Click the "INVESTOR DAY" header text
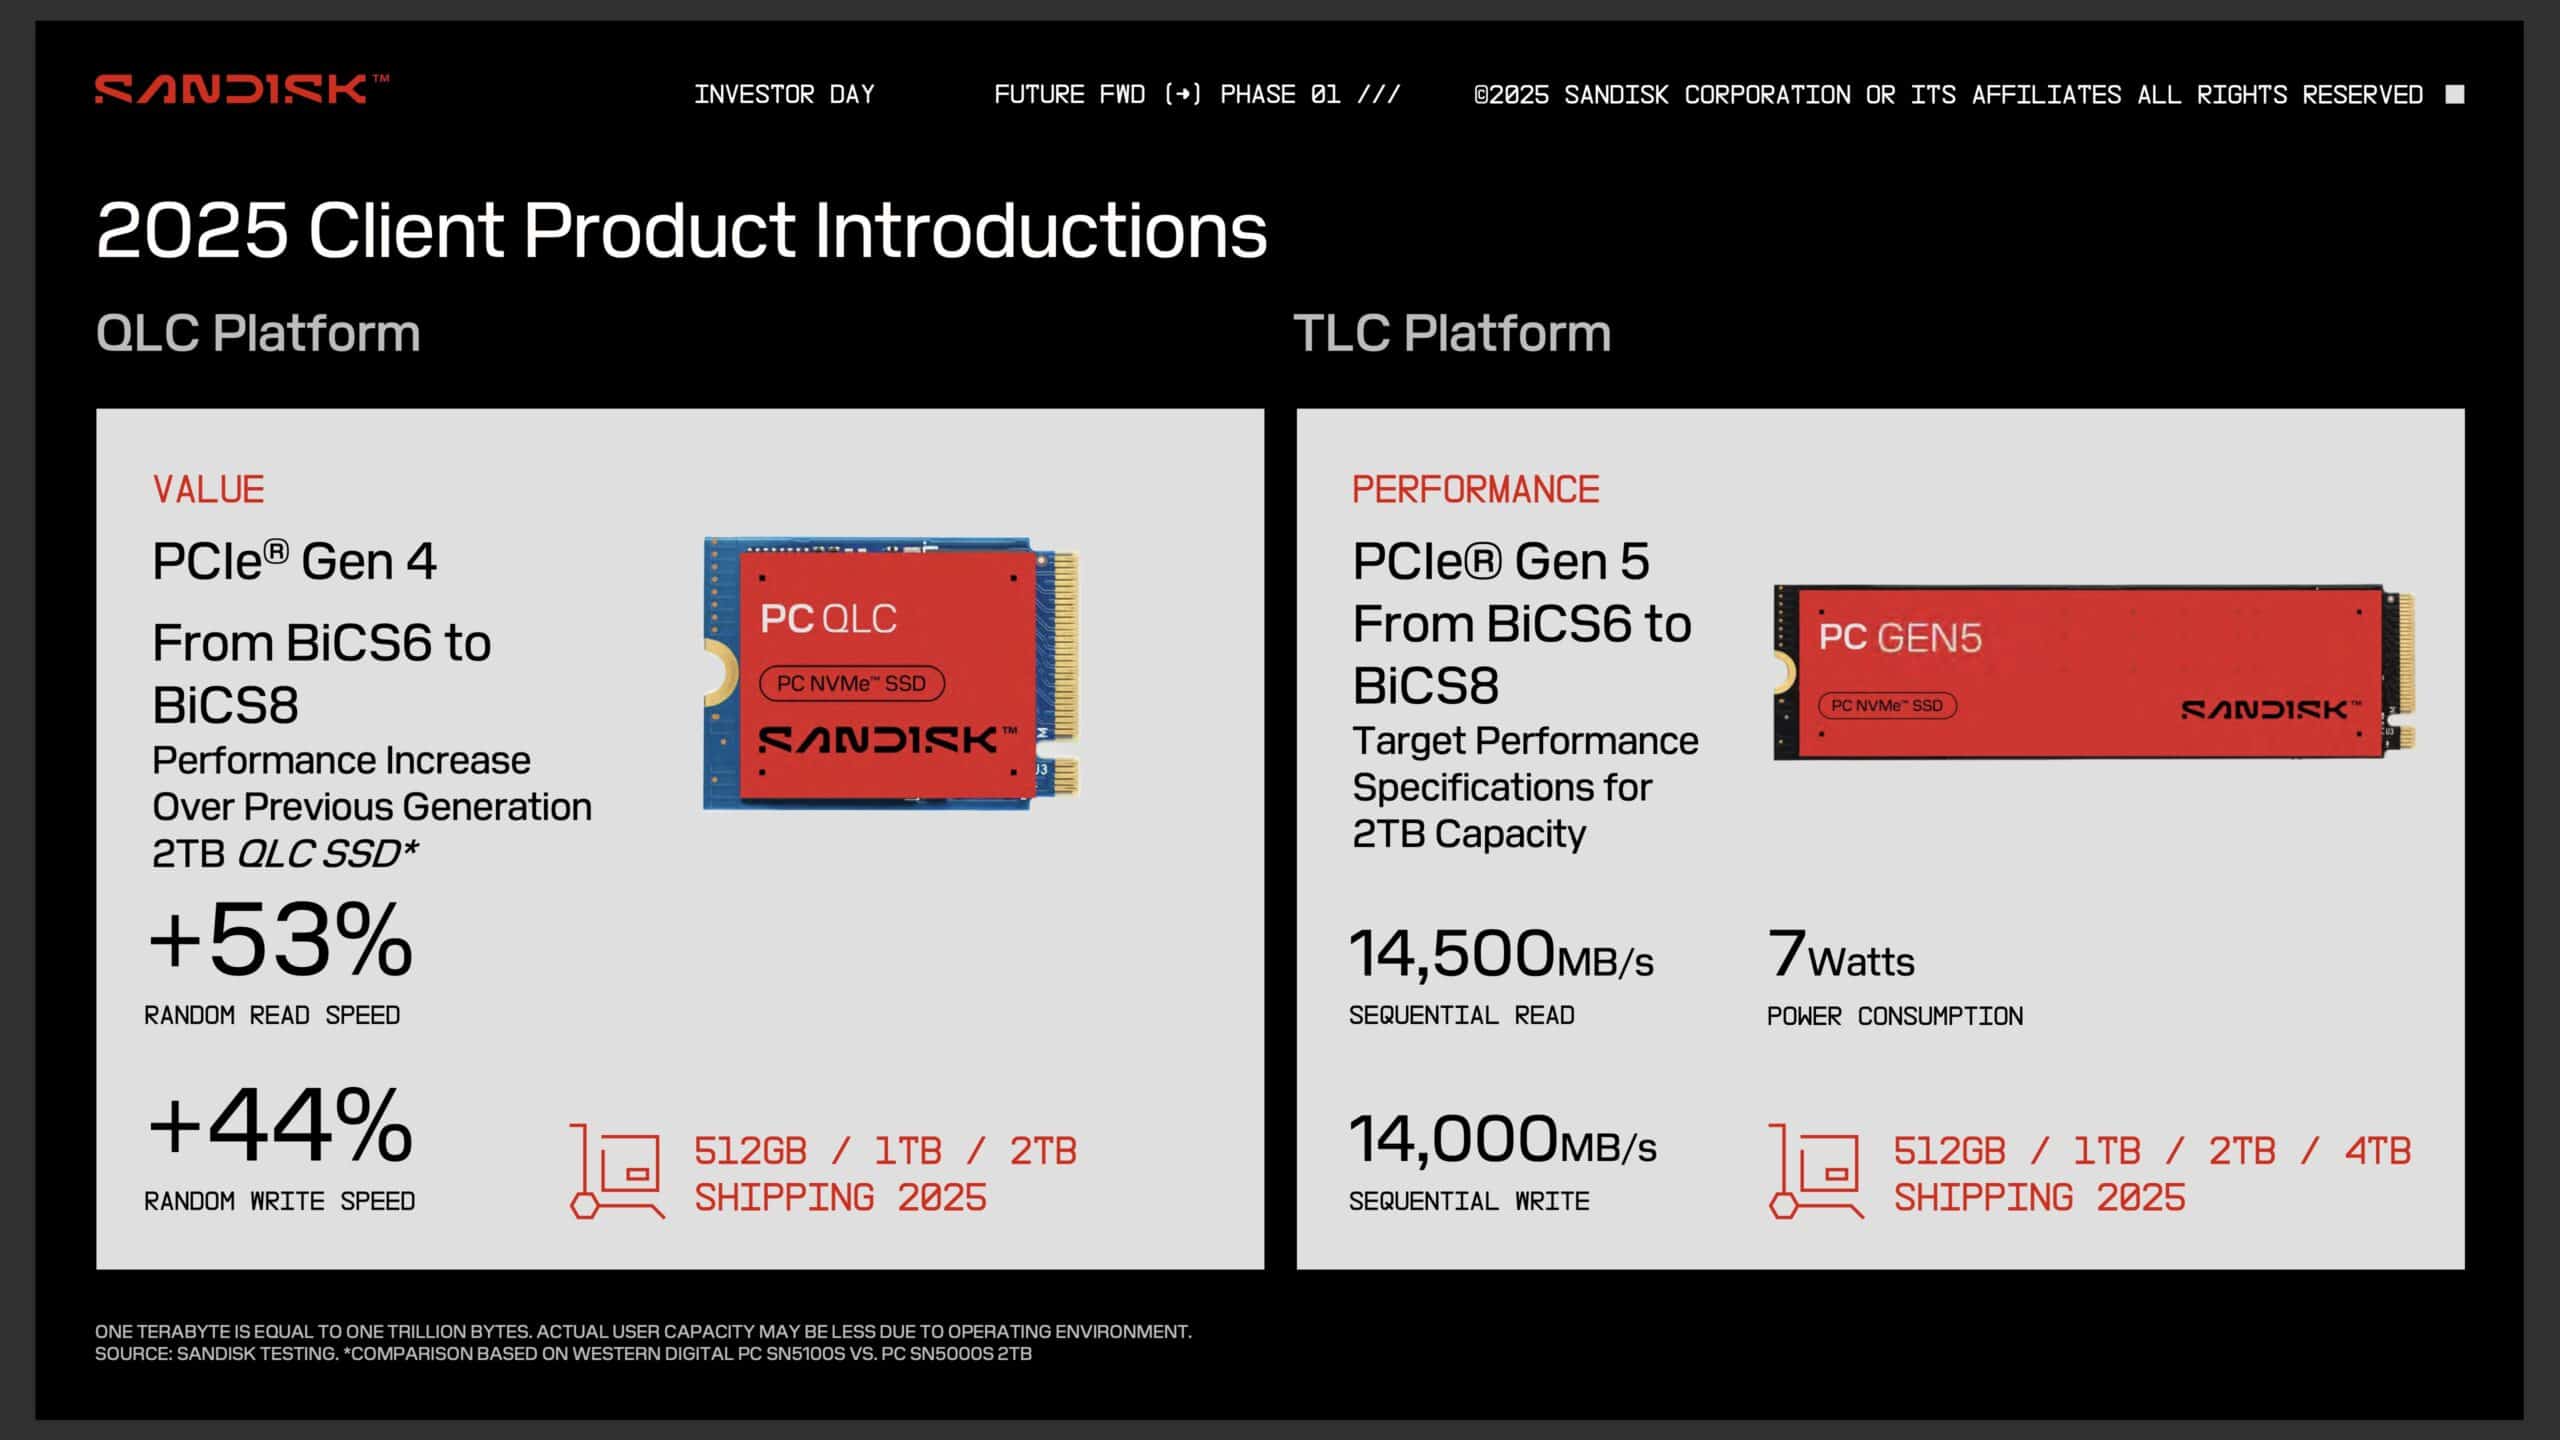Screen dimensions: 2560x1440 coord(784,94)
